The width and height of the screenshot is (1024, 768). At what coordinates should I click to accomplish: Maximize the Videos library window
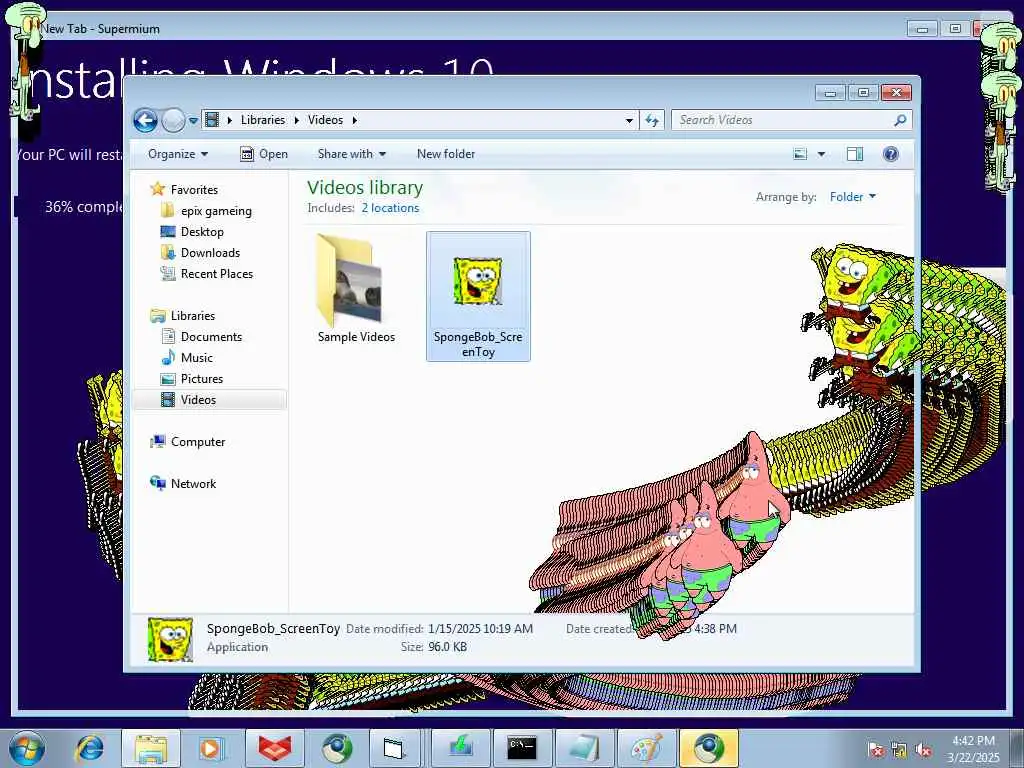863,93
